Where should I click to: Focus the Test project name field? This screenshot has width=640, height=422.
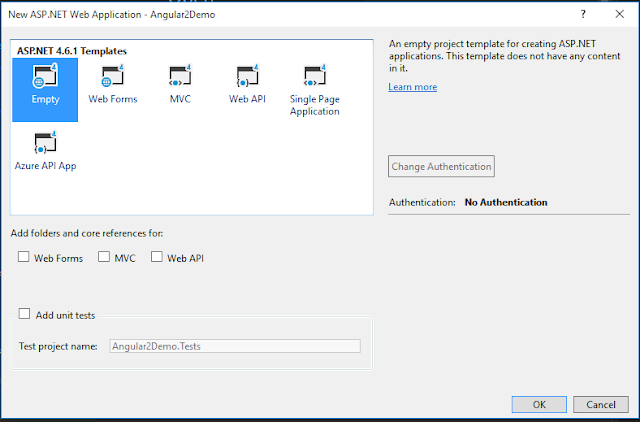[x=235, y=346]
